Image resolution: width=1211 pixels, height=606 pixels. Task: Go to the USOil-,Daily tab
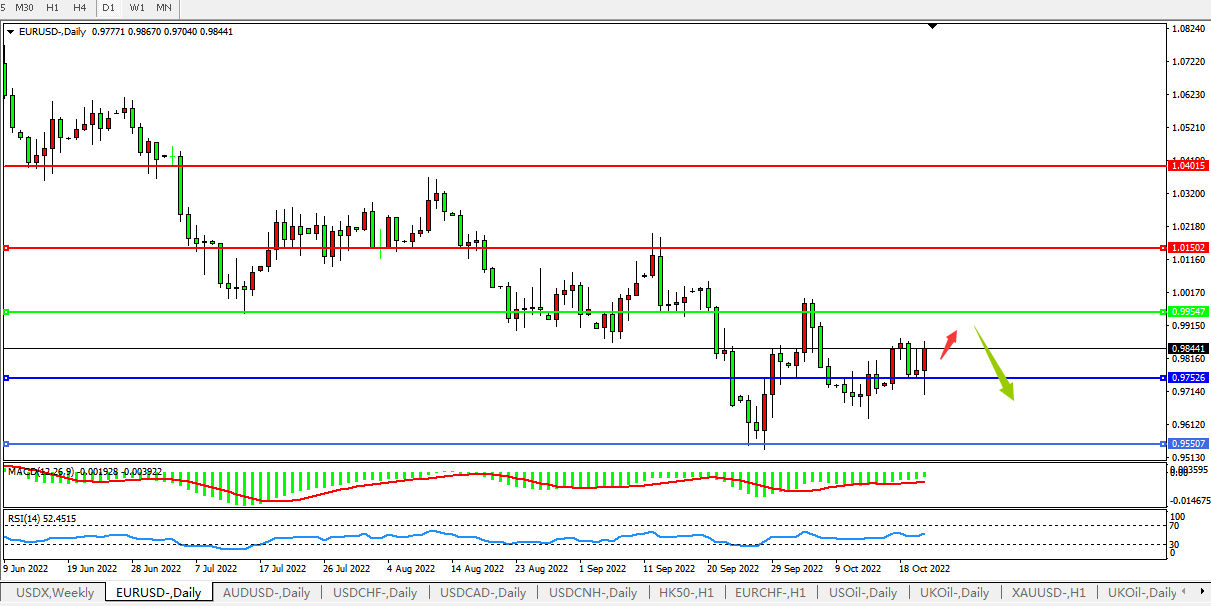863,593
